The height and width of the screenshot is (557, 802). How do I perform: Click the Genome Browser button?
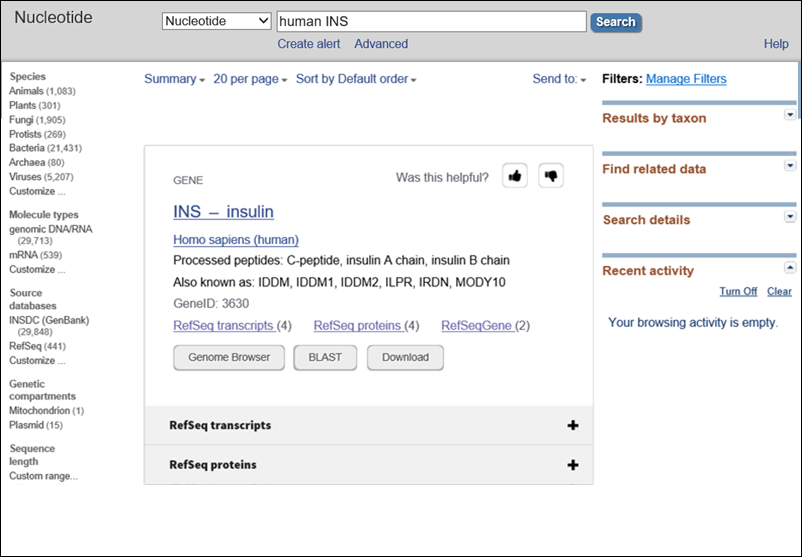tap(229, 358)
